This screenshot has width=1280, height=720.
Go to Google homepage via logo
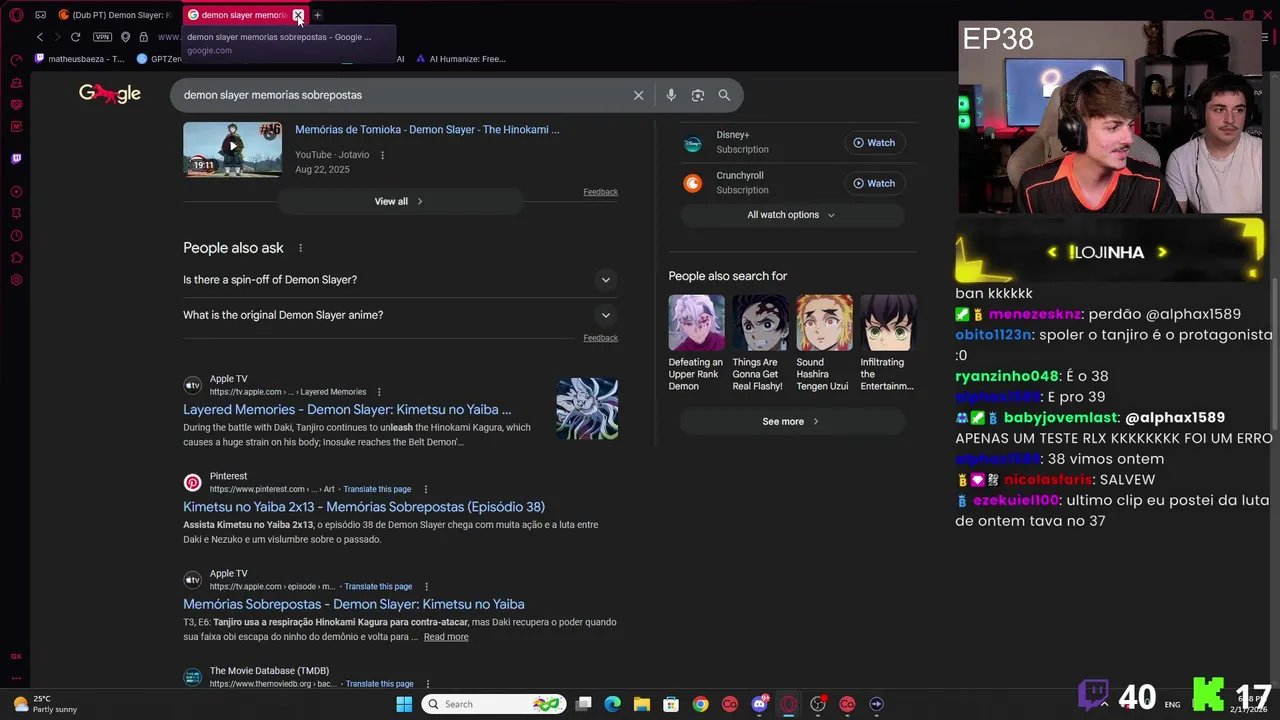pos(110,94)
